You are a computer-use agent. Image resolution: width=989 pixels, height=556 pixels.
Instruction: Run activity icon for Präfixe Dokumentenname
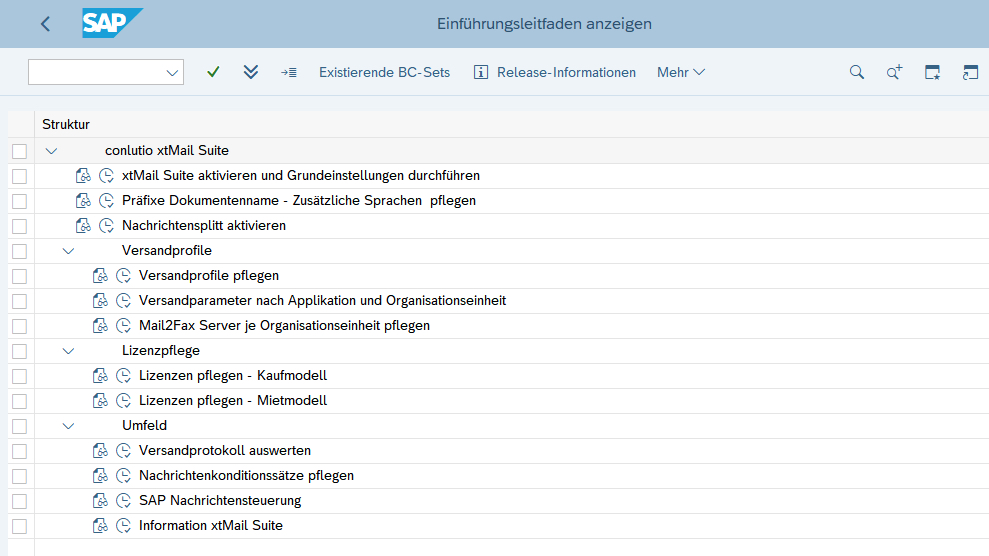coord(107,200)
